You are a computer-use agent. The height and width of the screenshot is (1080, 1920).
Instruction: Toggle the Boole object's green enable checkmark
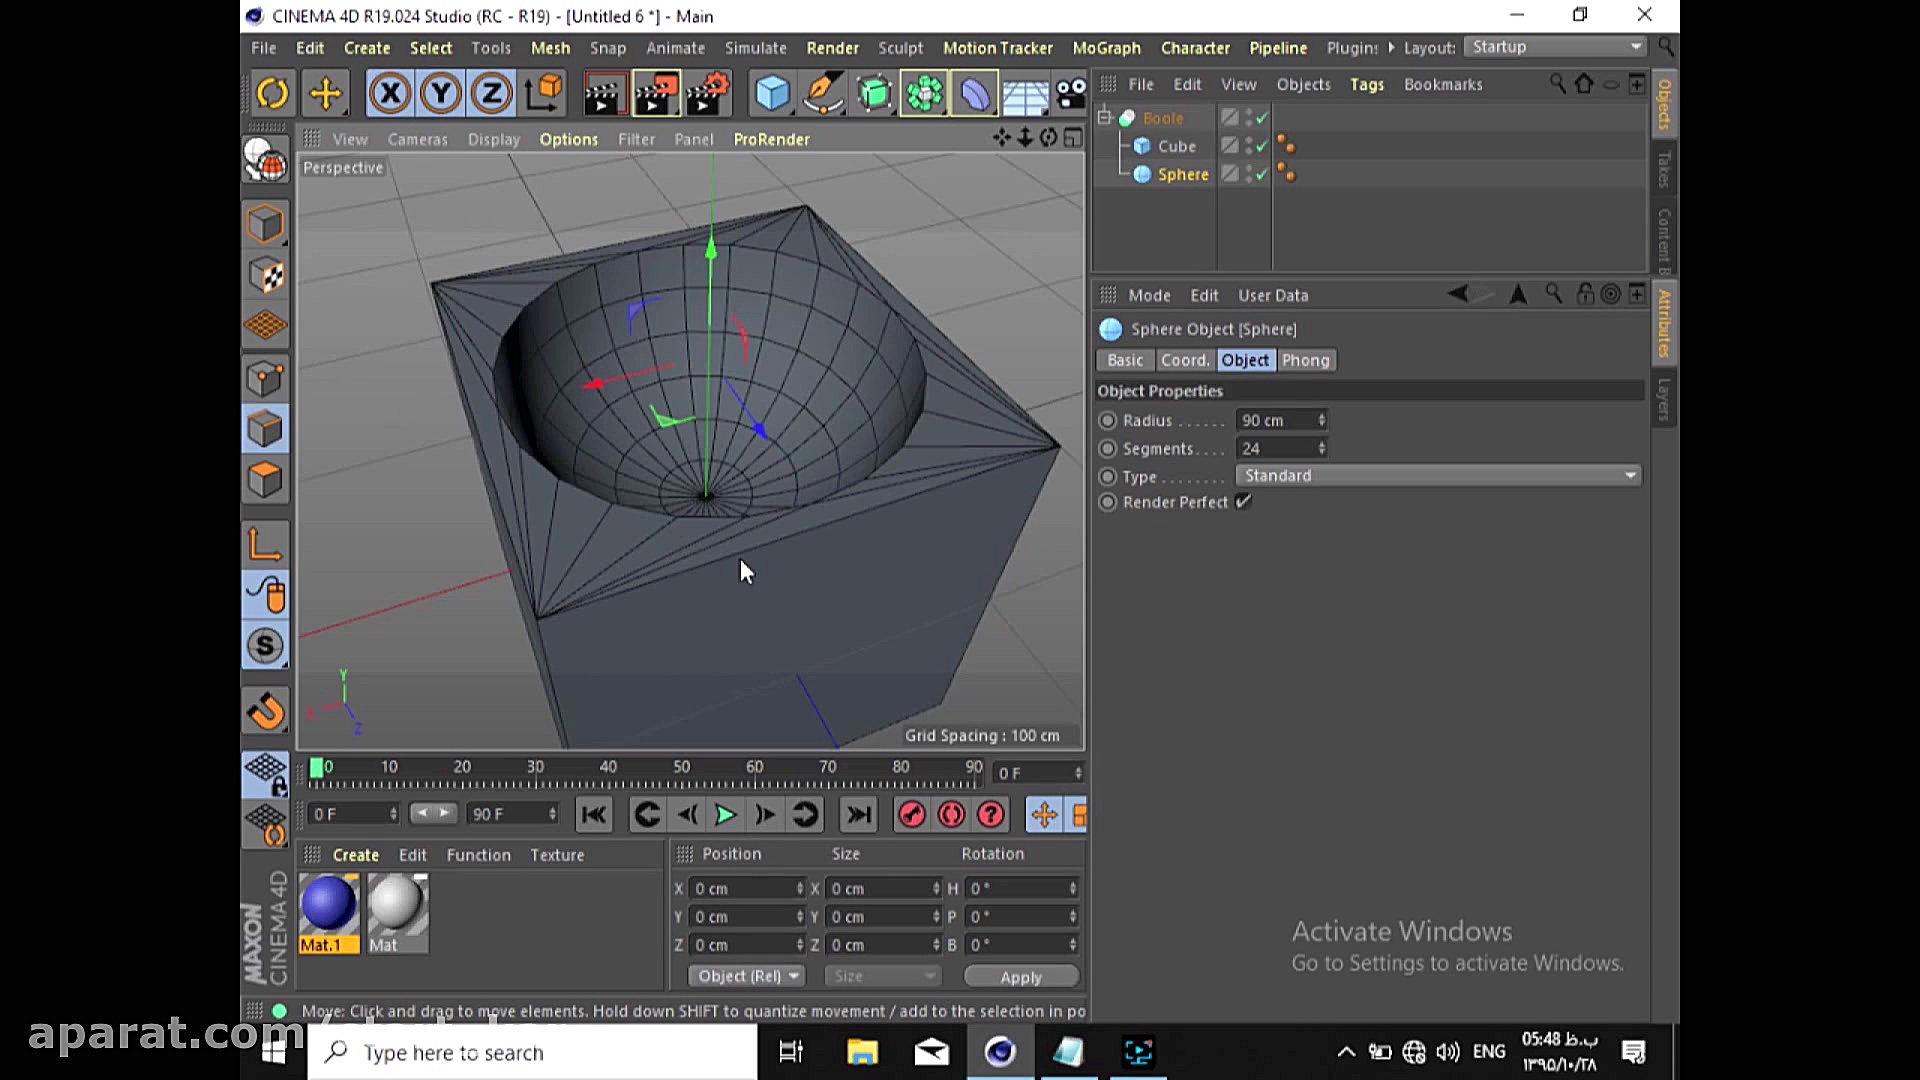point(1262,118)
